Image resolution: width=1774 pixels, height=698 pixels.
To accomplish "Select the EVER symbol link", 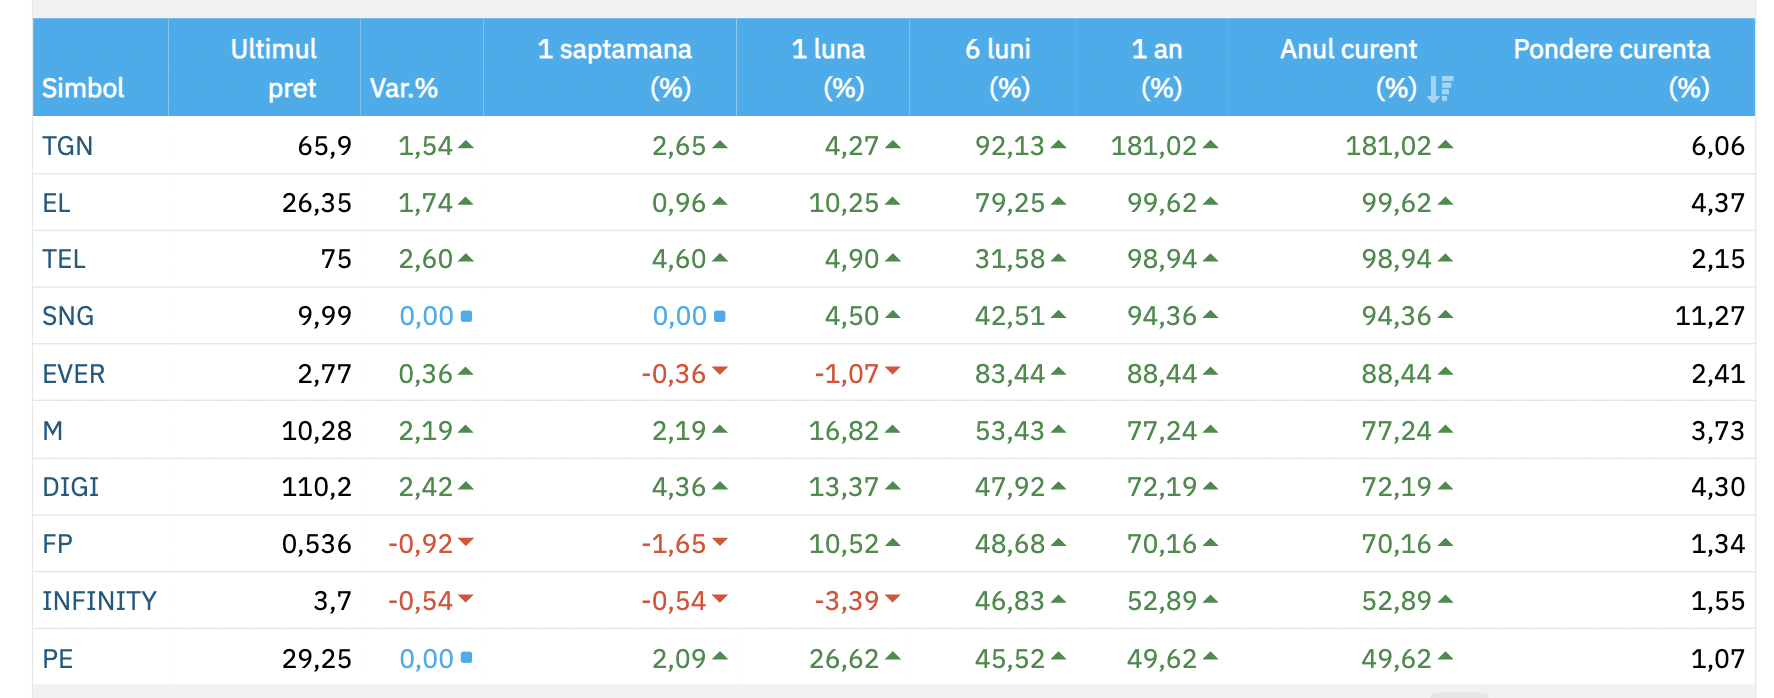I will click(73, 374).
